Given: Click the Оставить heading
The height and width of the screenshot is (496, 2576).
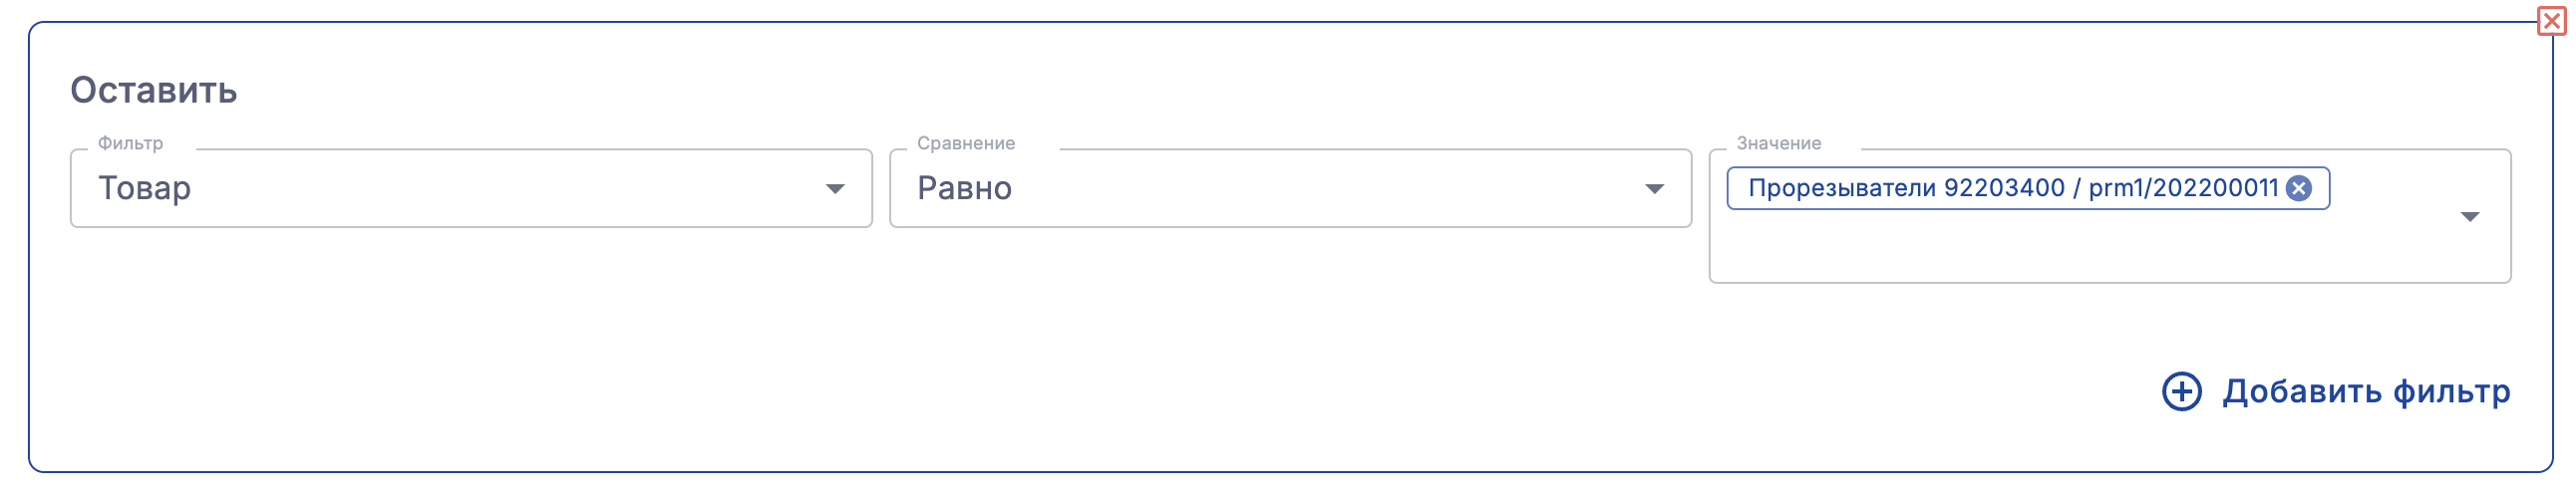Looking at the screenshot, I should point(154,91).
